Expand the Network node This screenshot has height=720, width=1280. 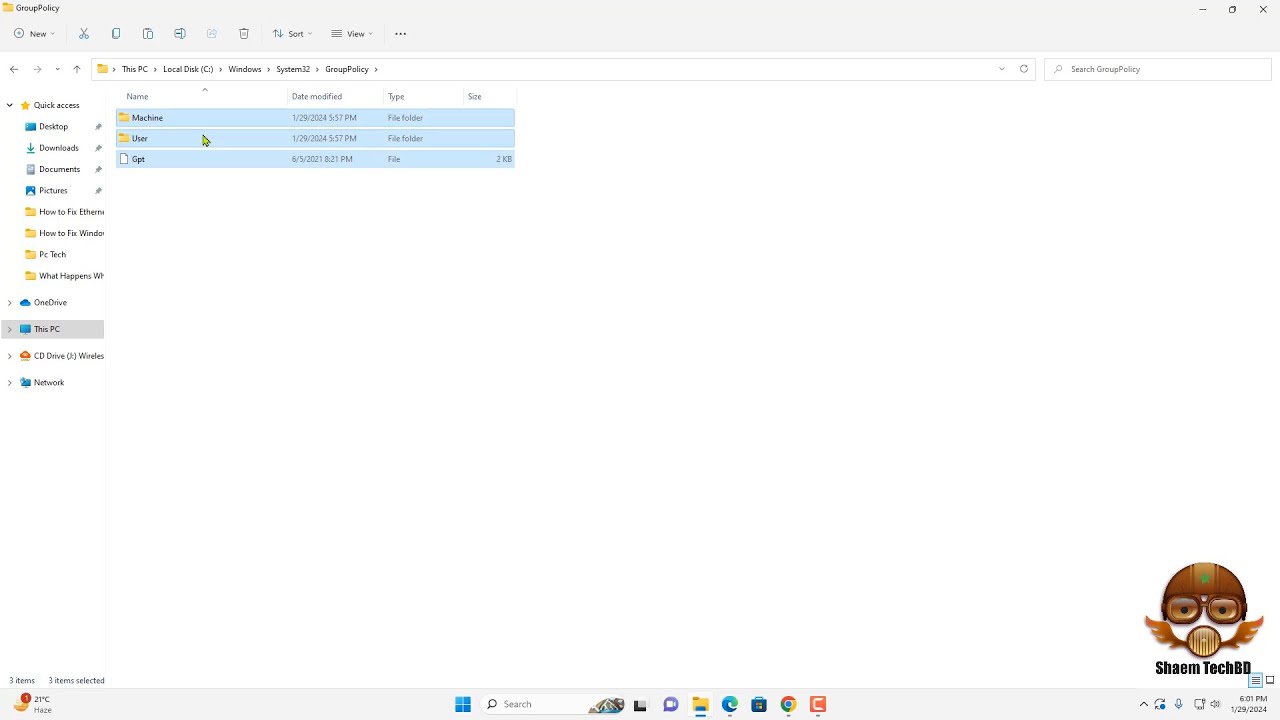[x=10, y=383]
